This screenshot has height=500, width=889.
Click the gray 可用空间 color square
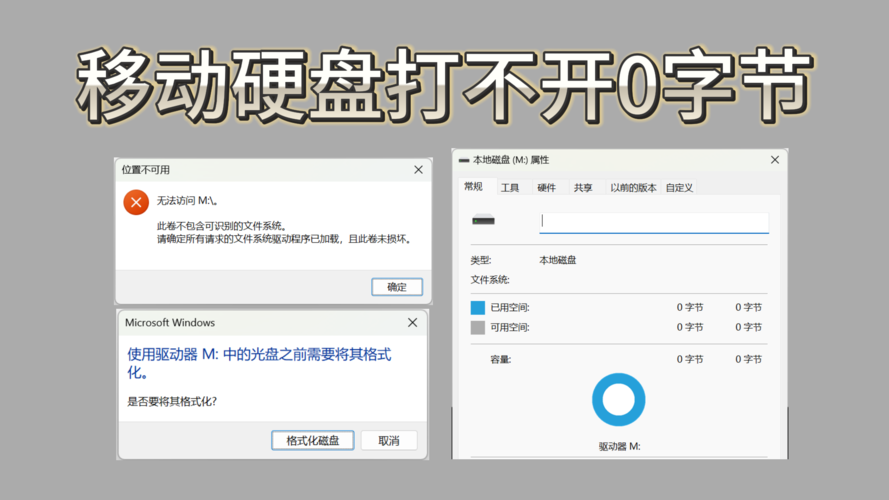point(478,327)
